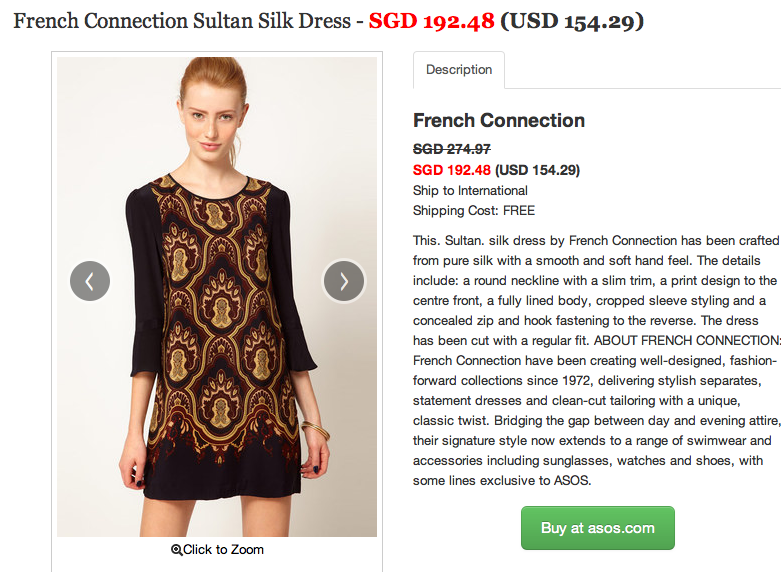This screenshot has width=781, height=572.
Task: Click the French Connection Sultan Silk Dress title
Action: (x=182, y=21)
